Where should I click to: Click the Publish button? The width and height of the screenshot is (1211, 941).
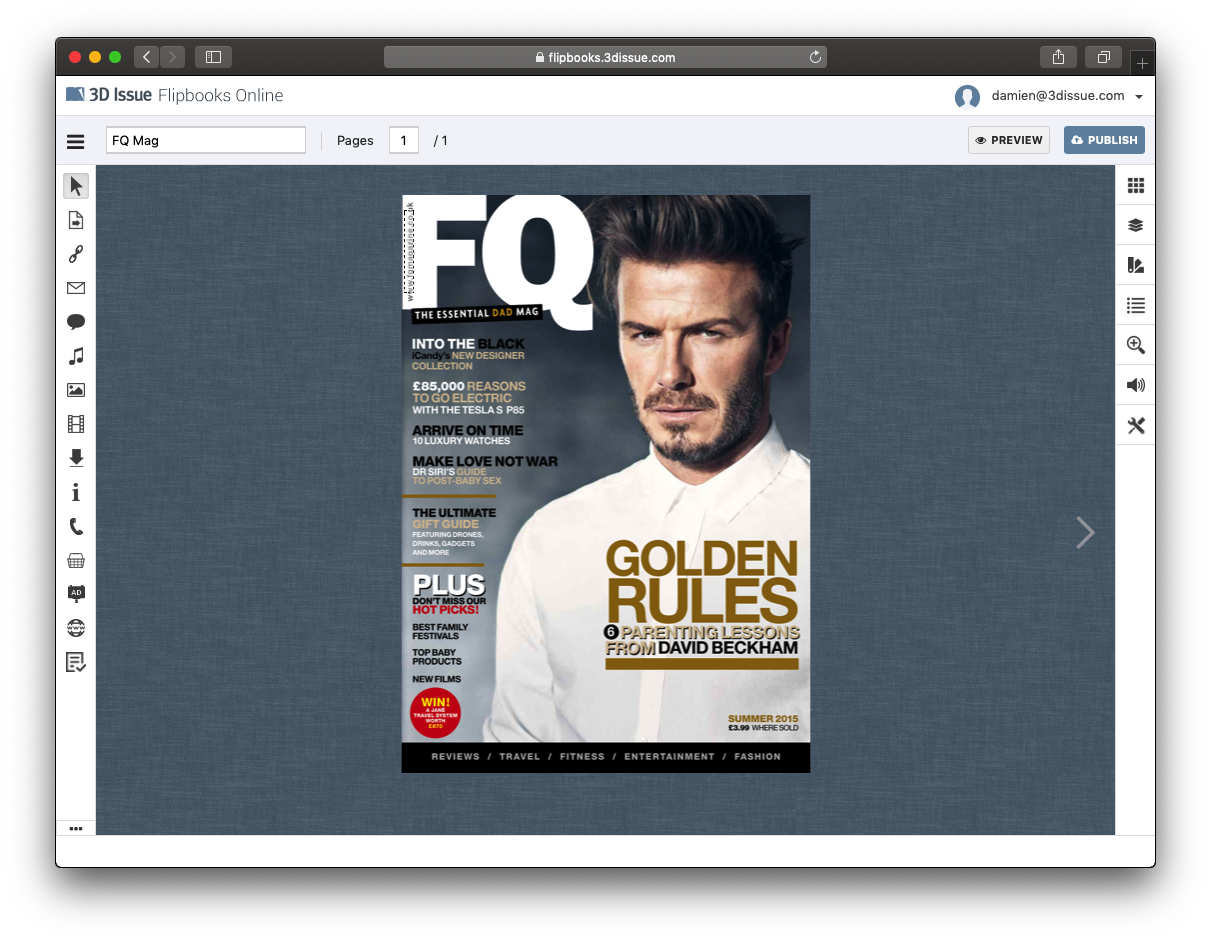1104,140
